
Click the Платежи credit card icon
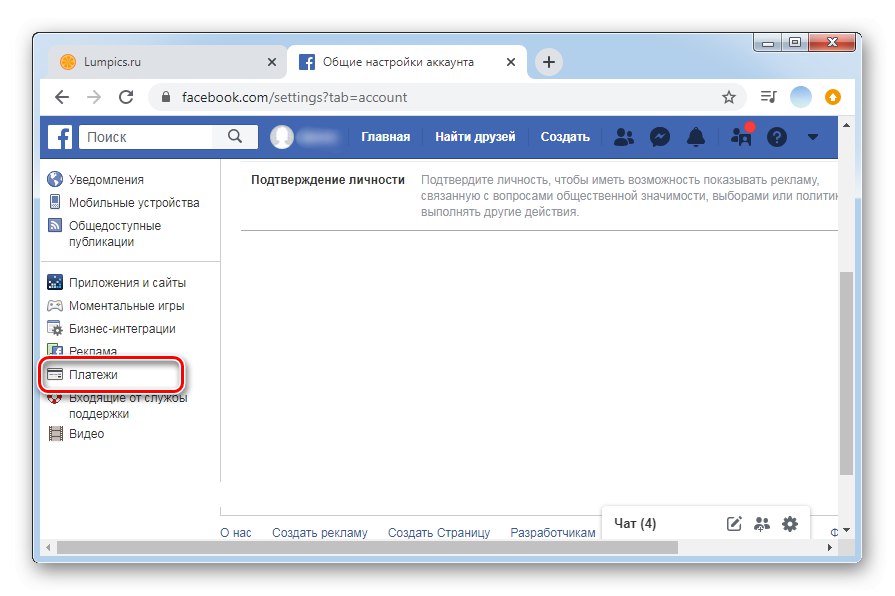tap(55, 374)
